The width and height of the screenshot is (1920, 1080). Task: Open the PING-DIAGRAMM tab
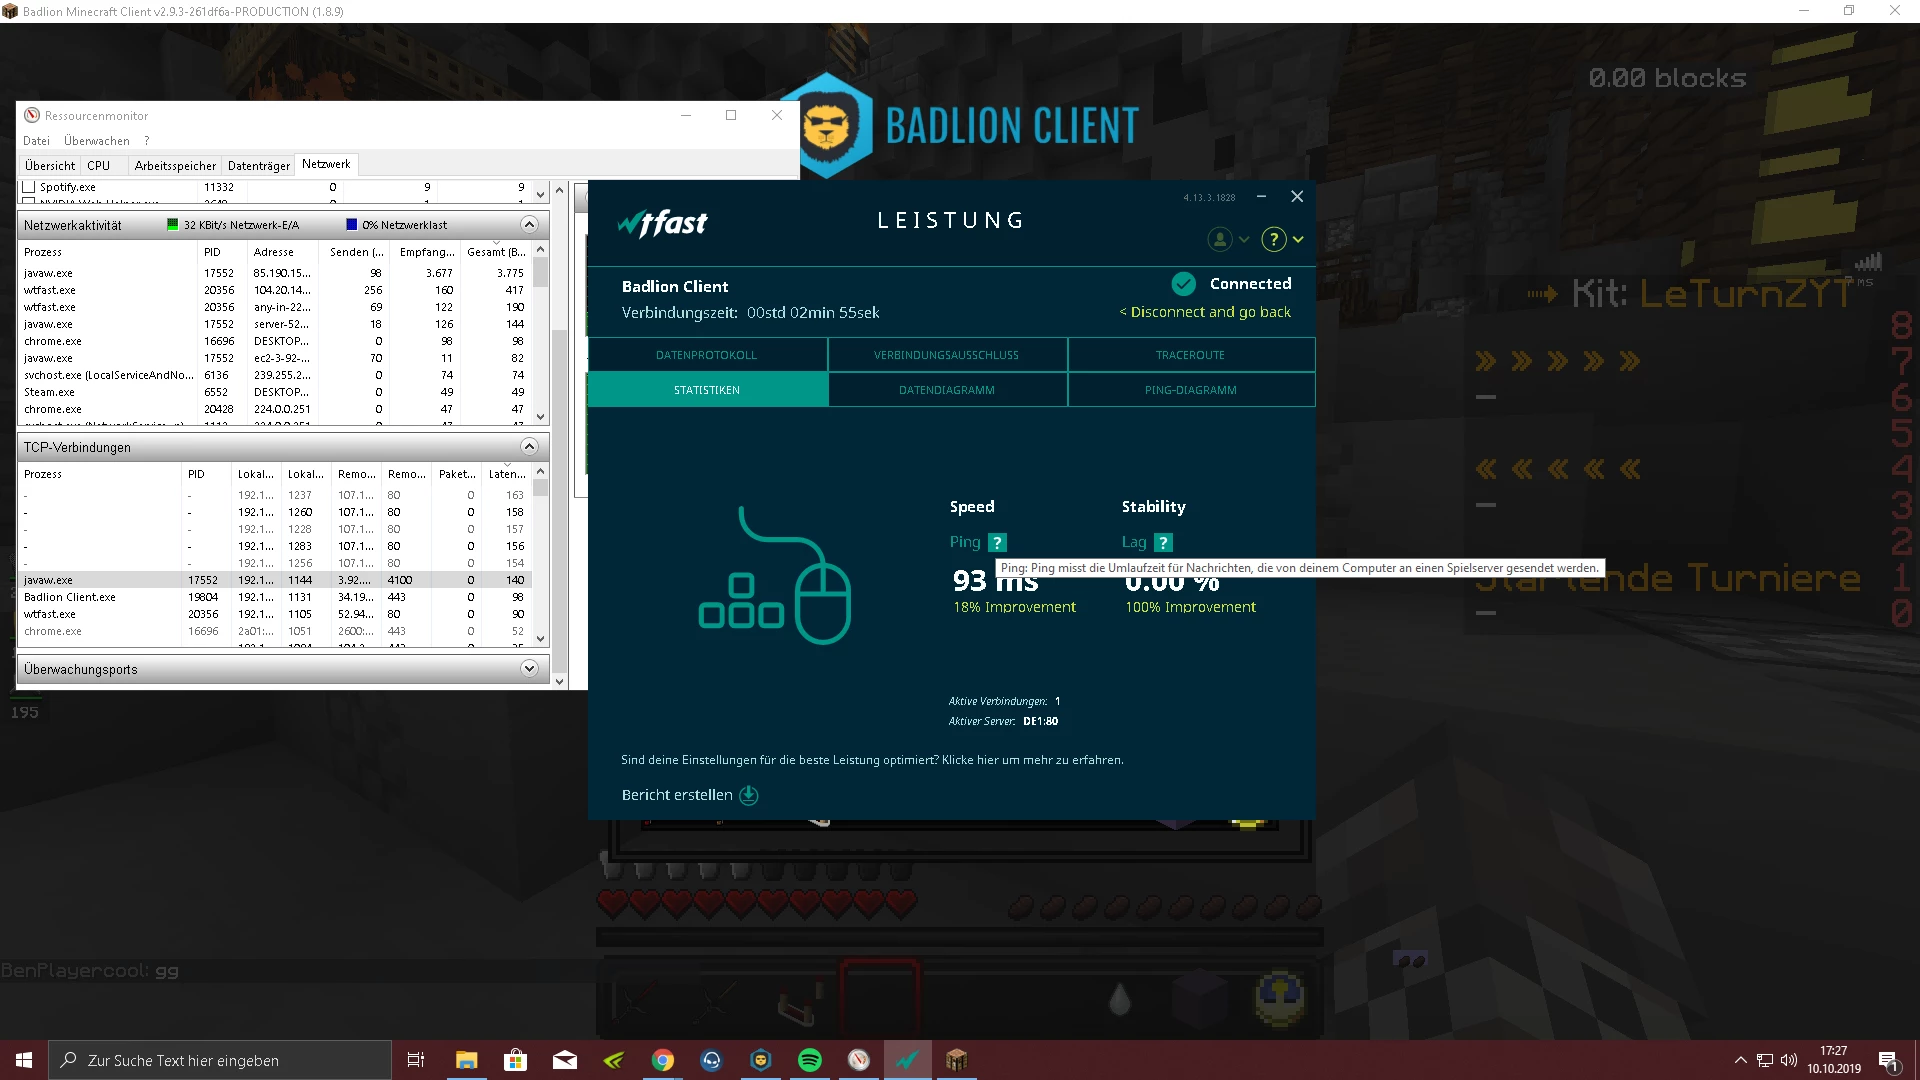(1190, 390)
